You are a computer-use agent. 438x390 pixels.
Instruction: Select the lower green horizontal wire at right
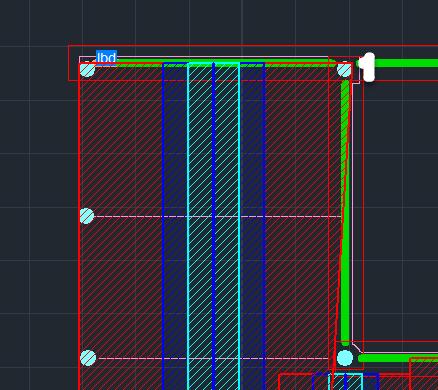(x=398, y=358)
